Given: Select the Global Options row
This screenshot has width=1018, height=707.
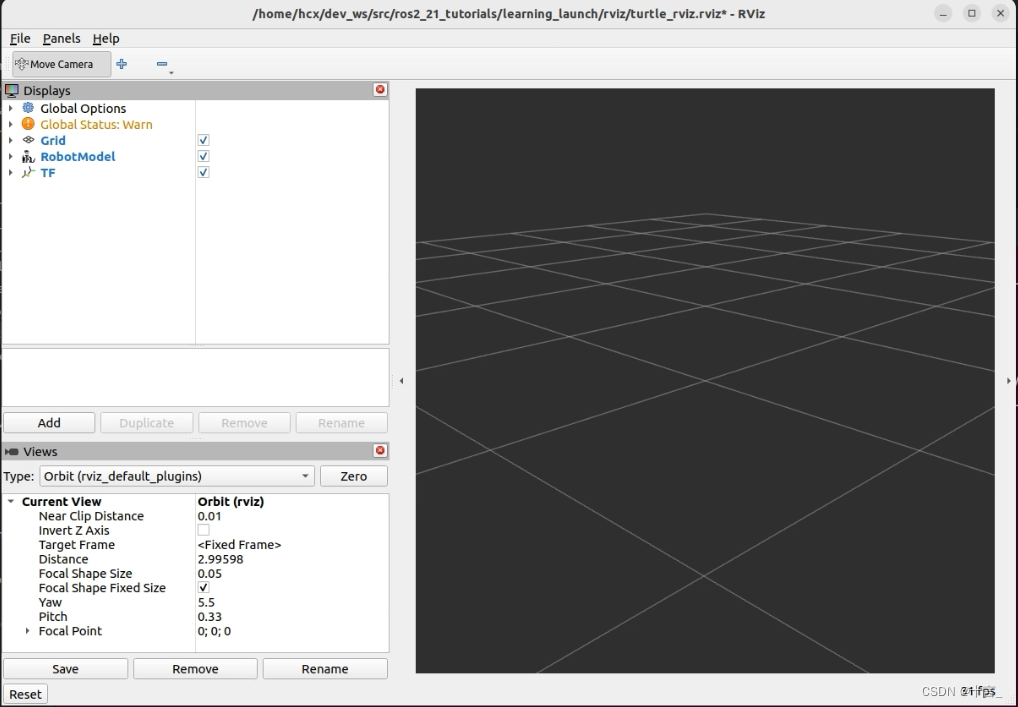Looking at the screenshot, I should (196, 108).
